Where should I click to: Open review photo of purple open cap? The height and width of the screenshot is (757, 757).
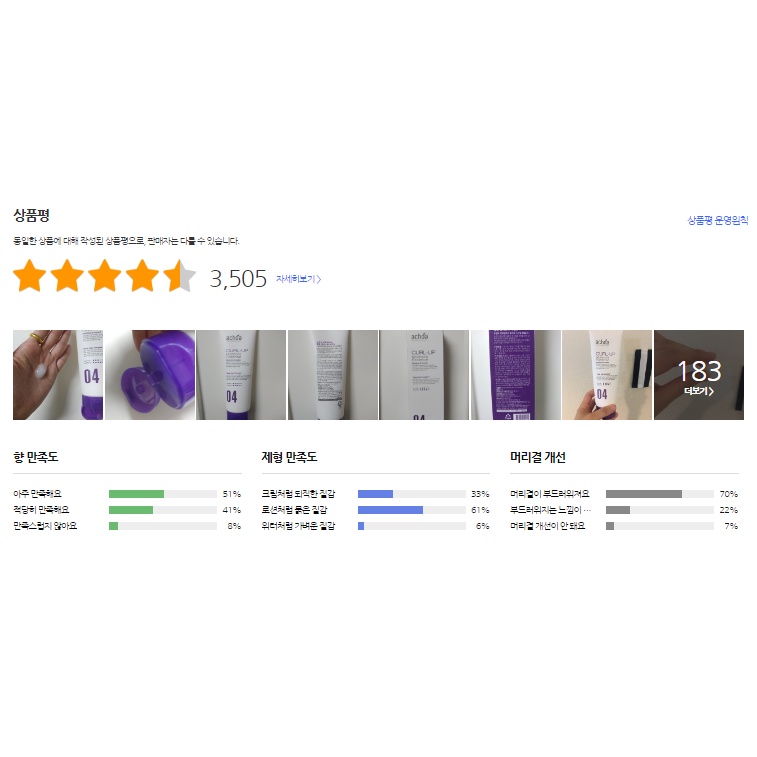click(150, 375)
